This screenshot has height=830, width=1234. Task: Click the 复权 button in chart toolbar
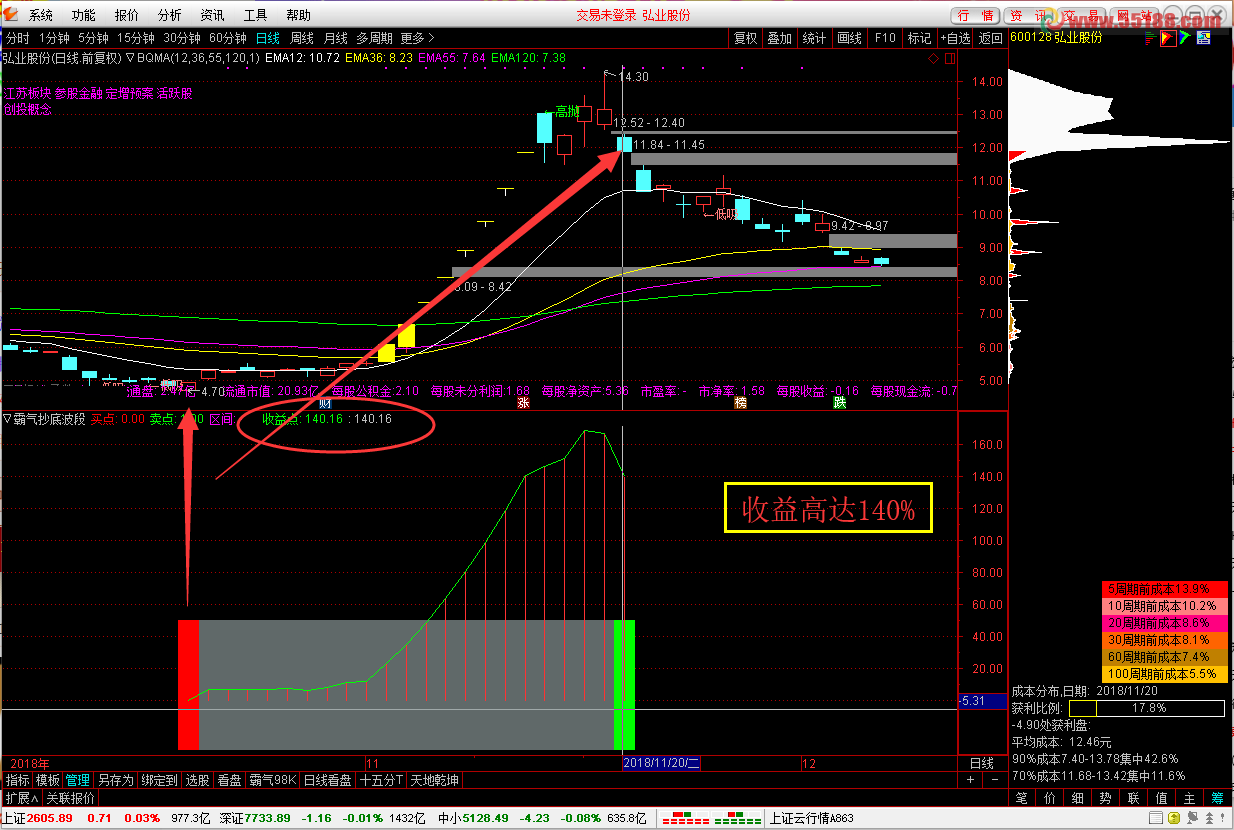[x=745, y=38]
